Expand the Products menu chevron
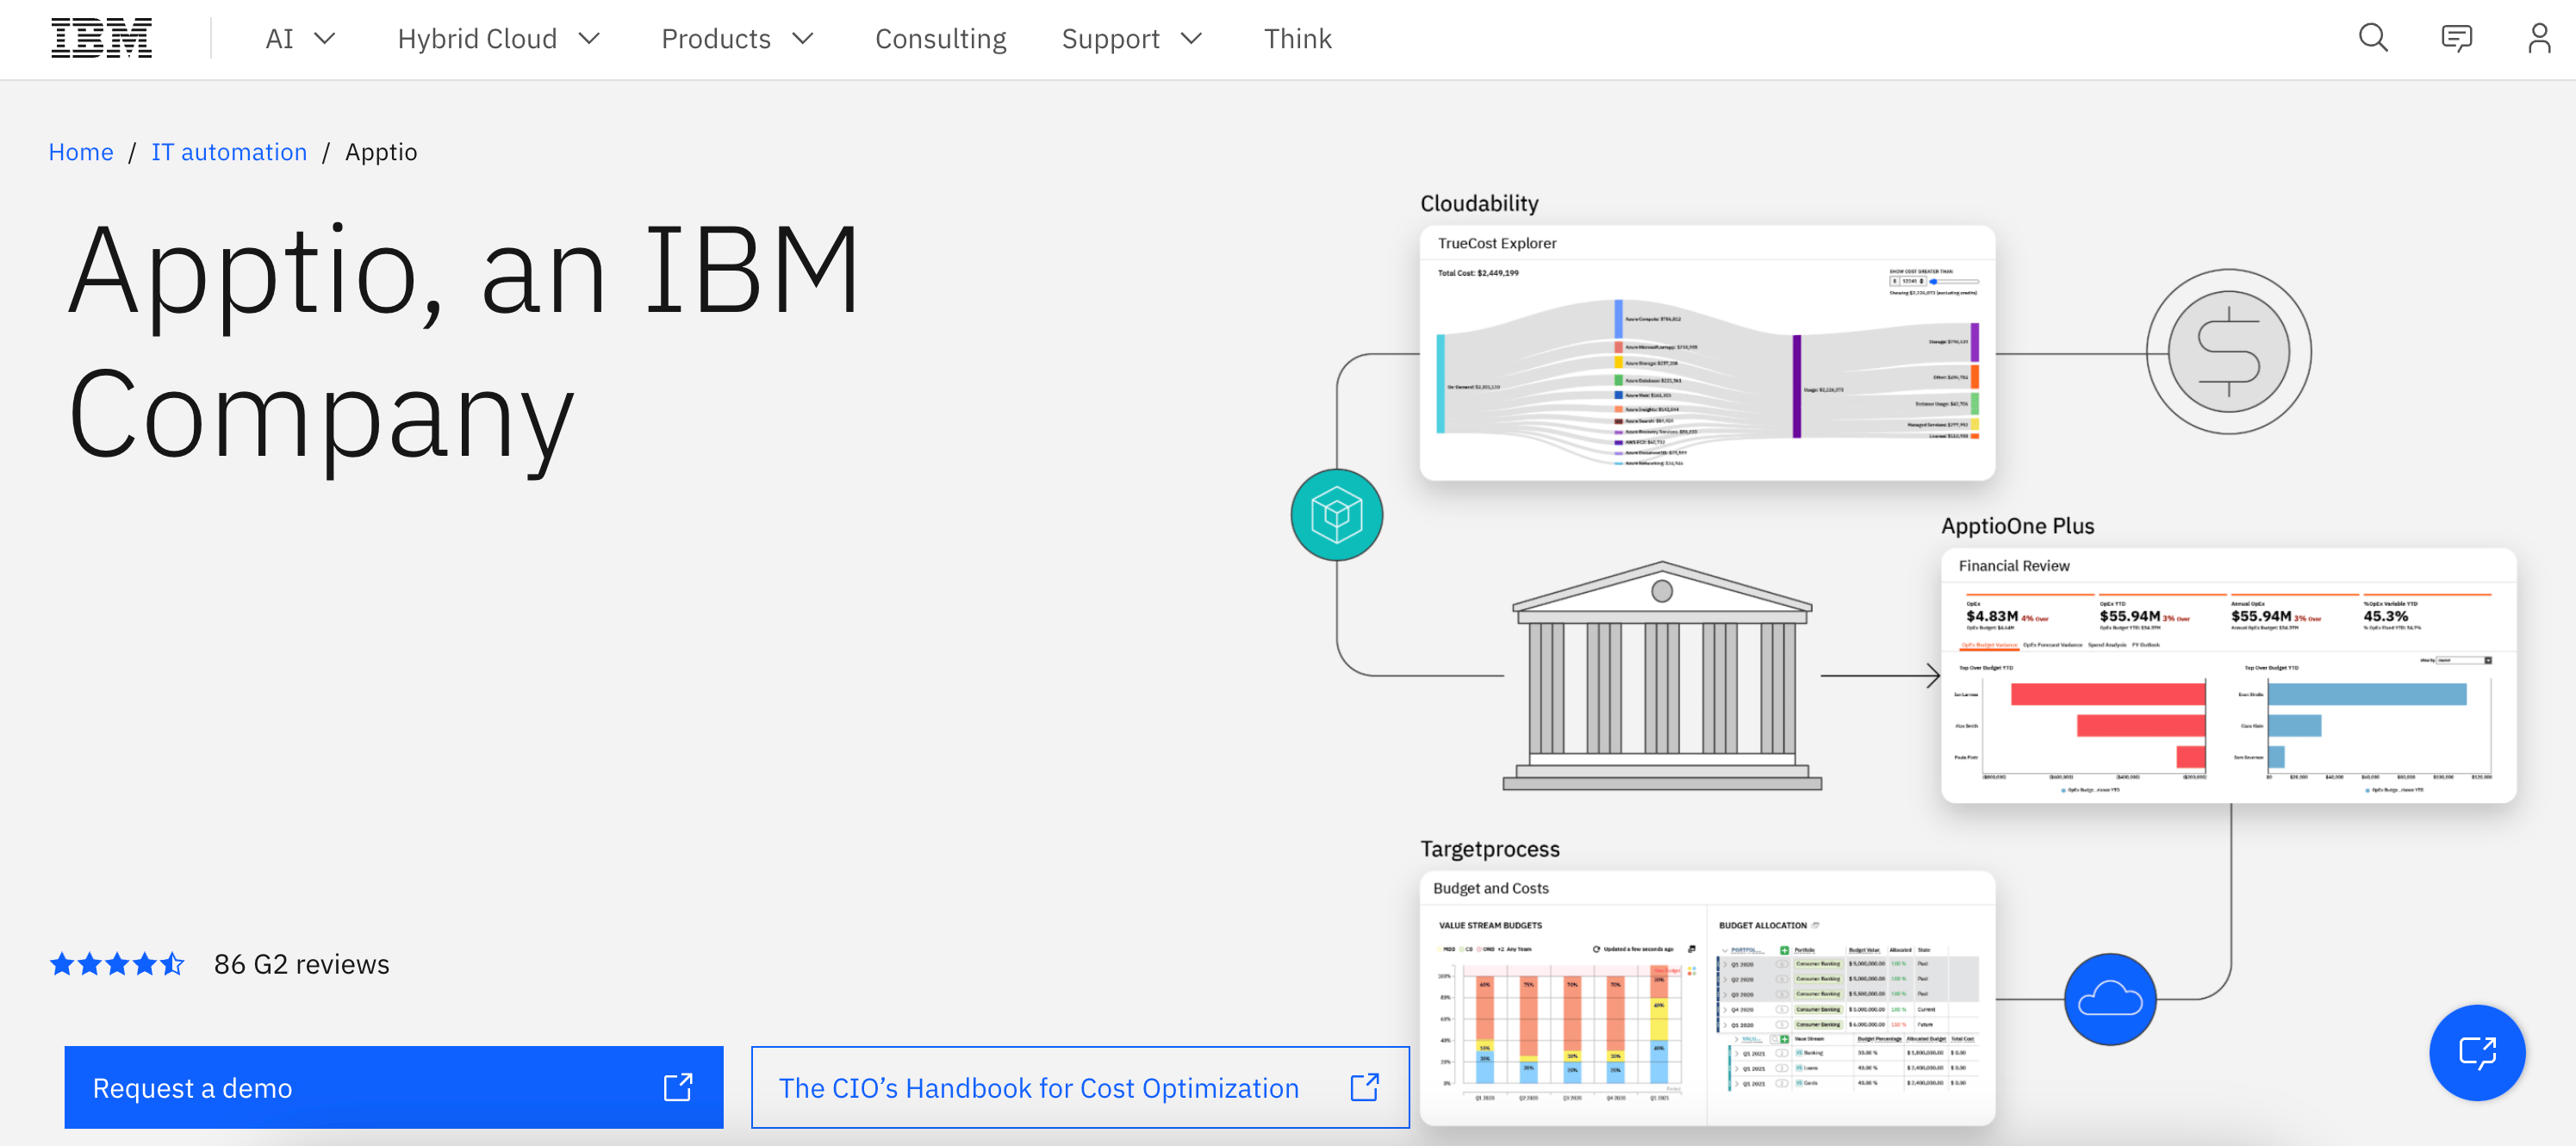The height and width of the screenshot is (1146, 2576). pyautogui.click(x=803, y=39)
